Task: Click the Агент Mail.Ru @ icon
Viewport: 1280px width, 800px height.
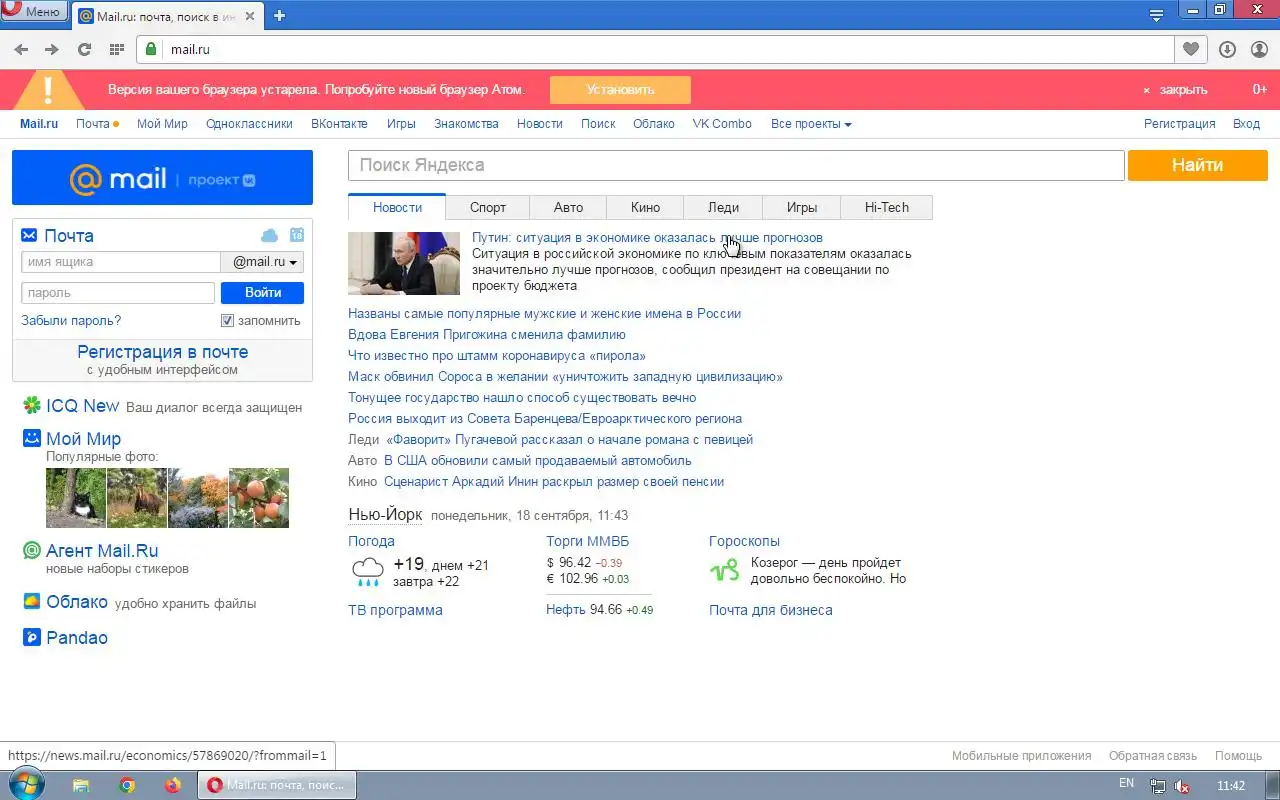Action: pyautogui.click(x=32, y=550)
